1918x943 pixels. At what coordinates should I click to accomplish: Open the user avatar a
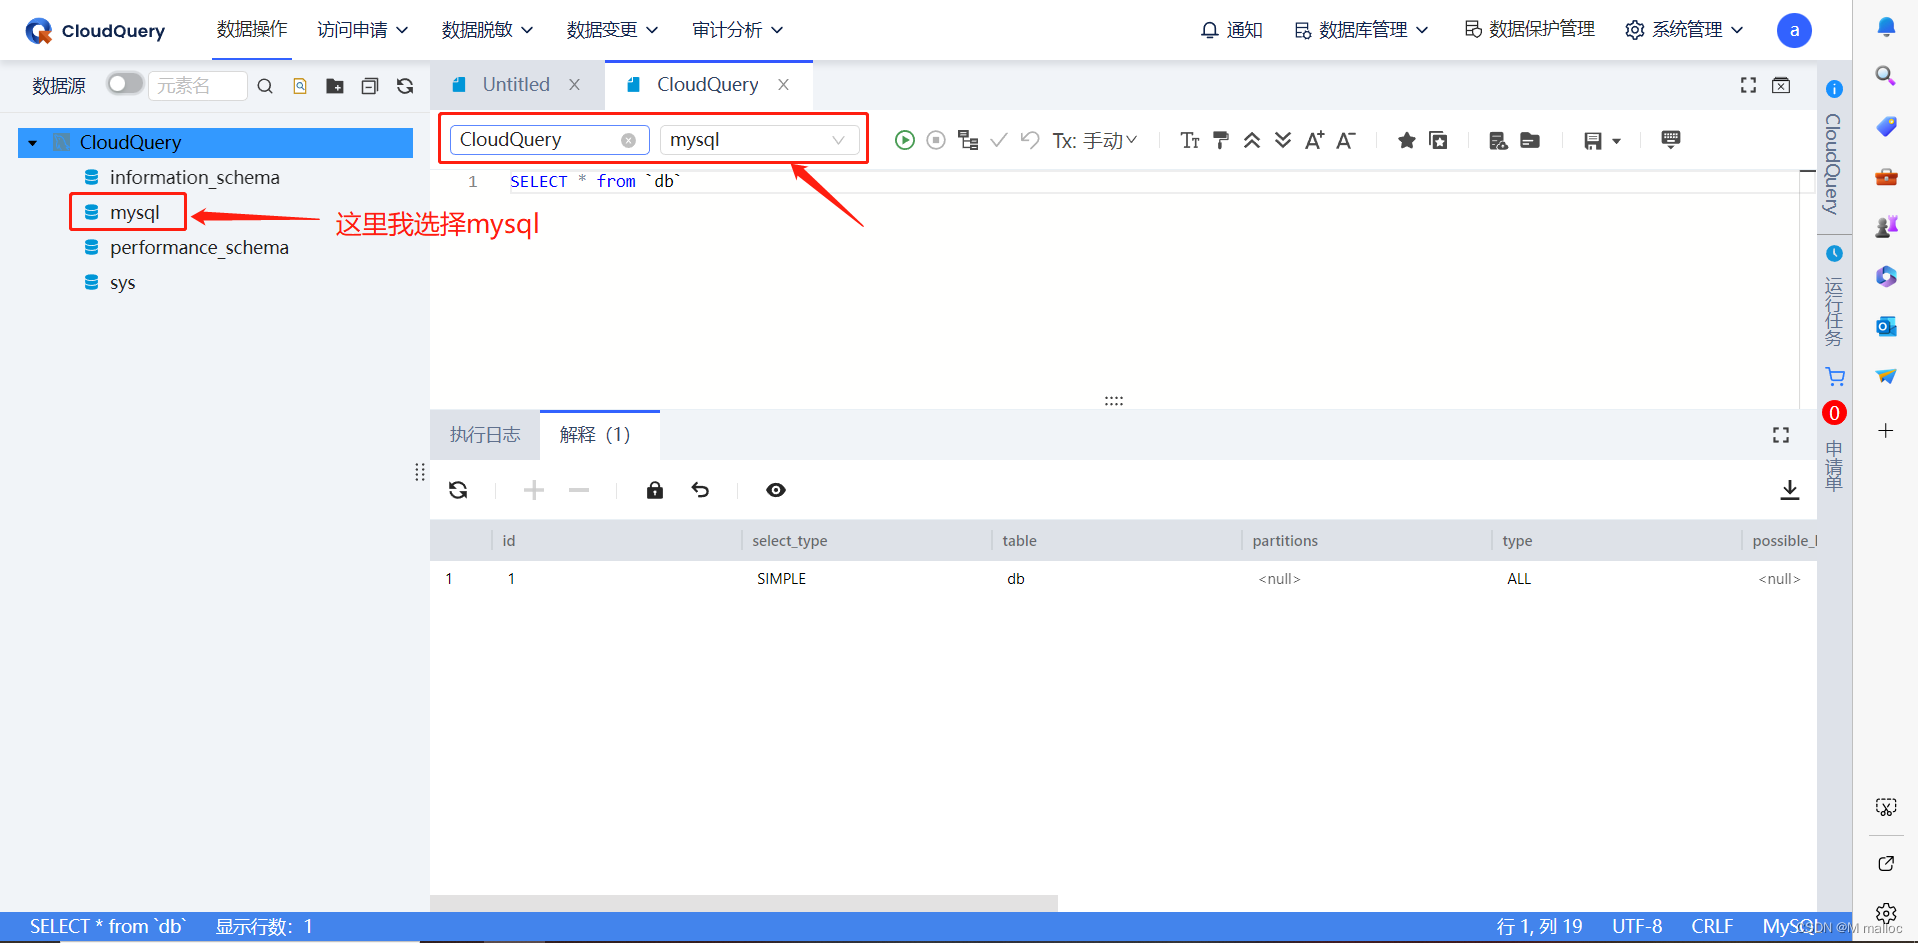point(1794,30)
